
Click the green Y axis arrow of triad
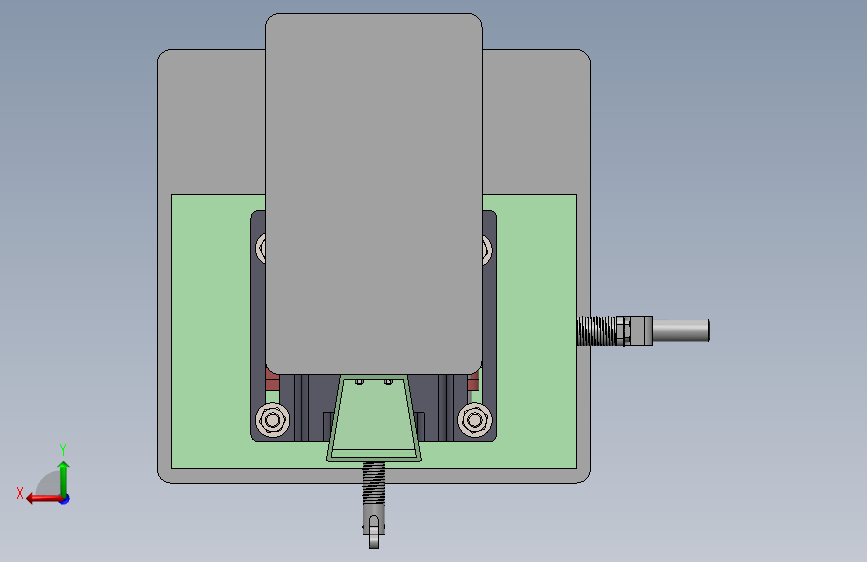tap(64, 479)
